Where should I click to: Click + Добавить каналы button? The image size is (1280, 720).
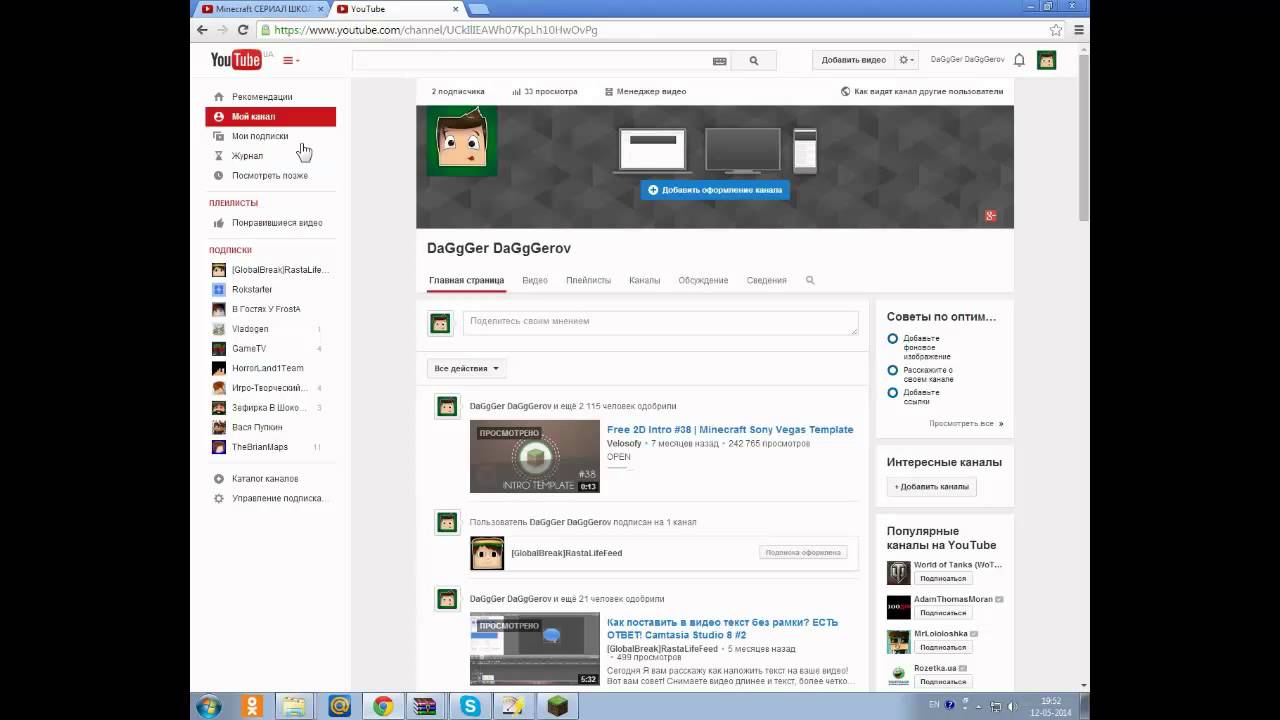(932, 487)
